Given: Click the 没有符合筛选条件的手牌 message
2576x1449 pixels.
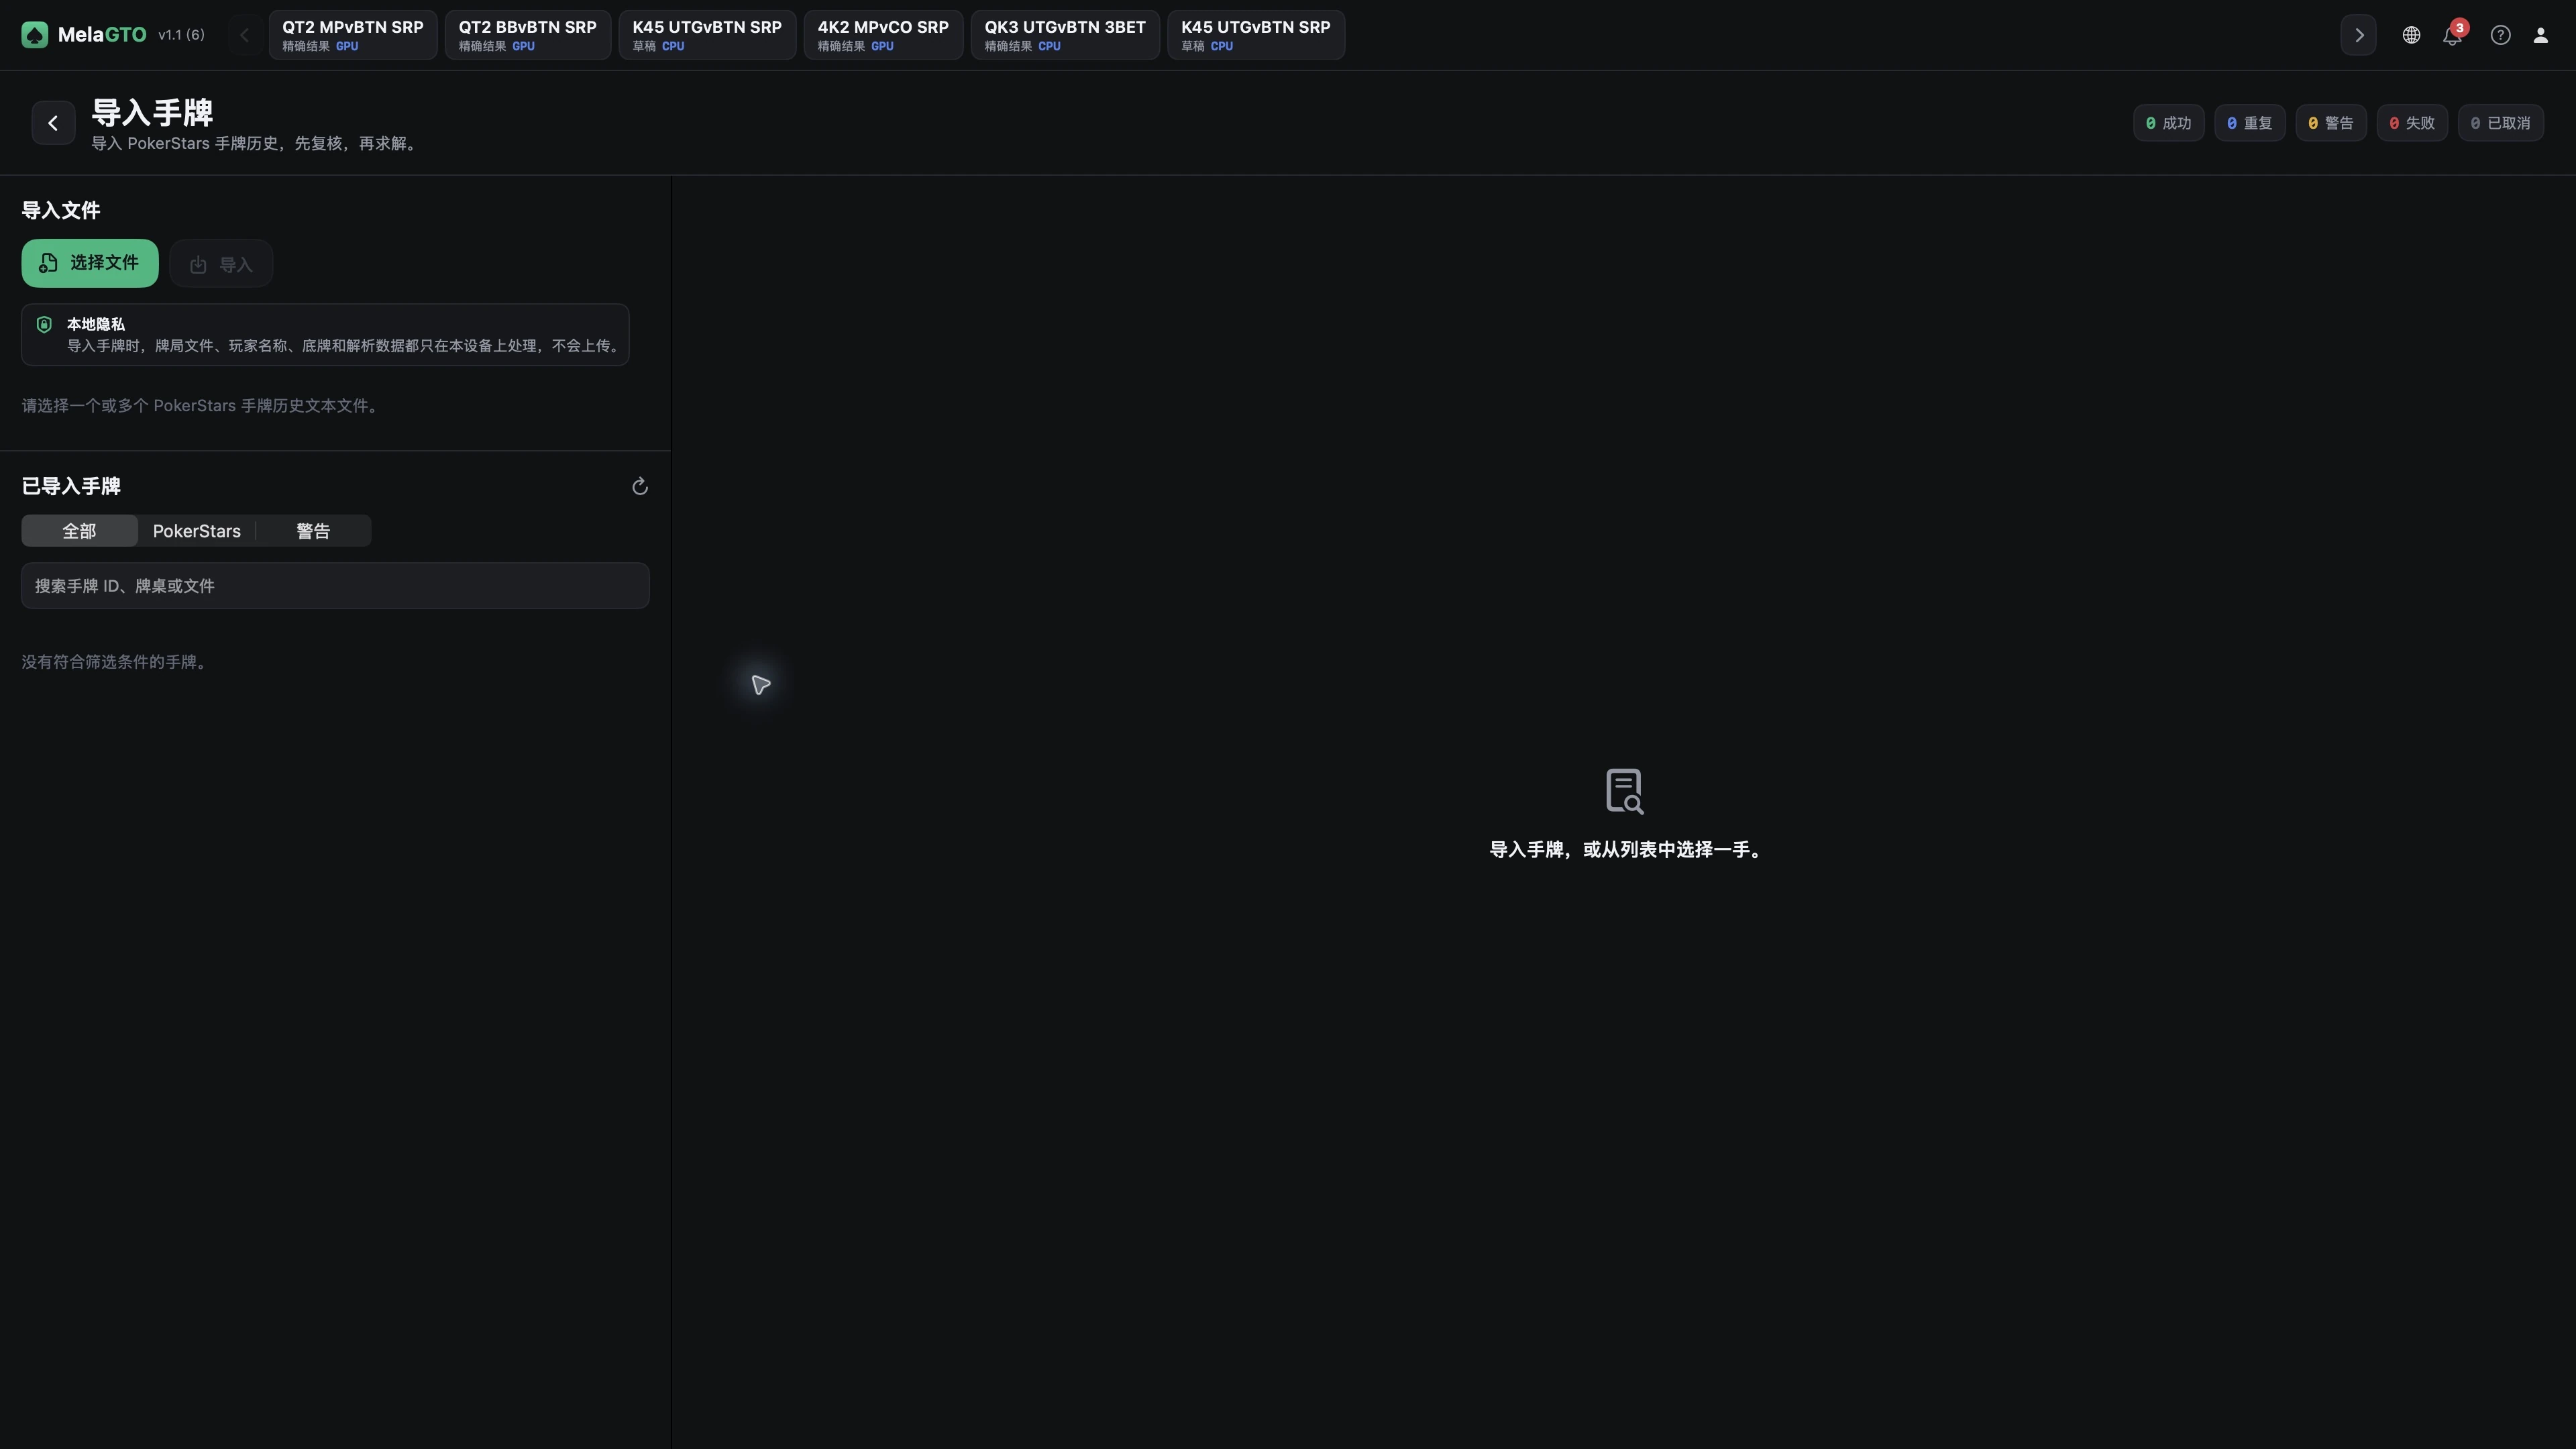Looking at the screenshot, I should (x=116, y=662).
